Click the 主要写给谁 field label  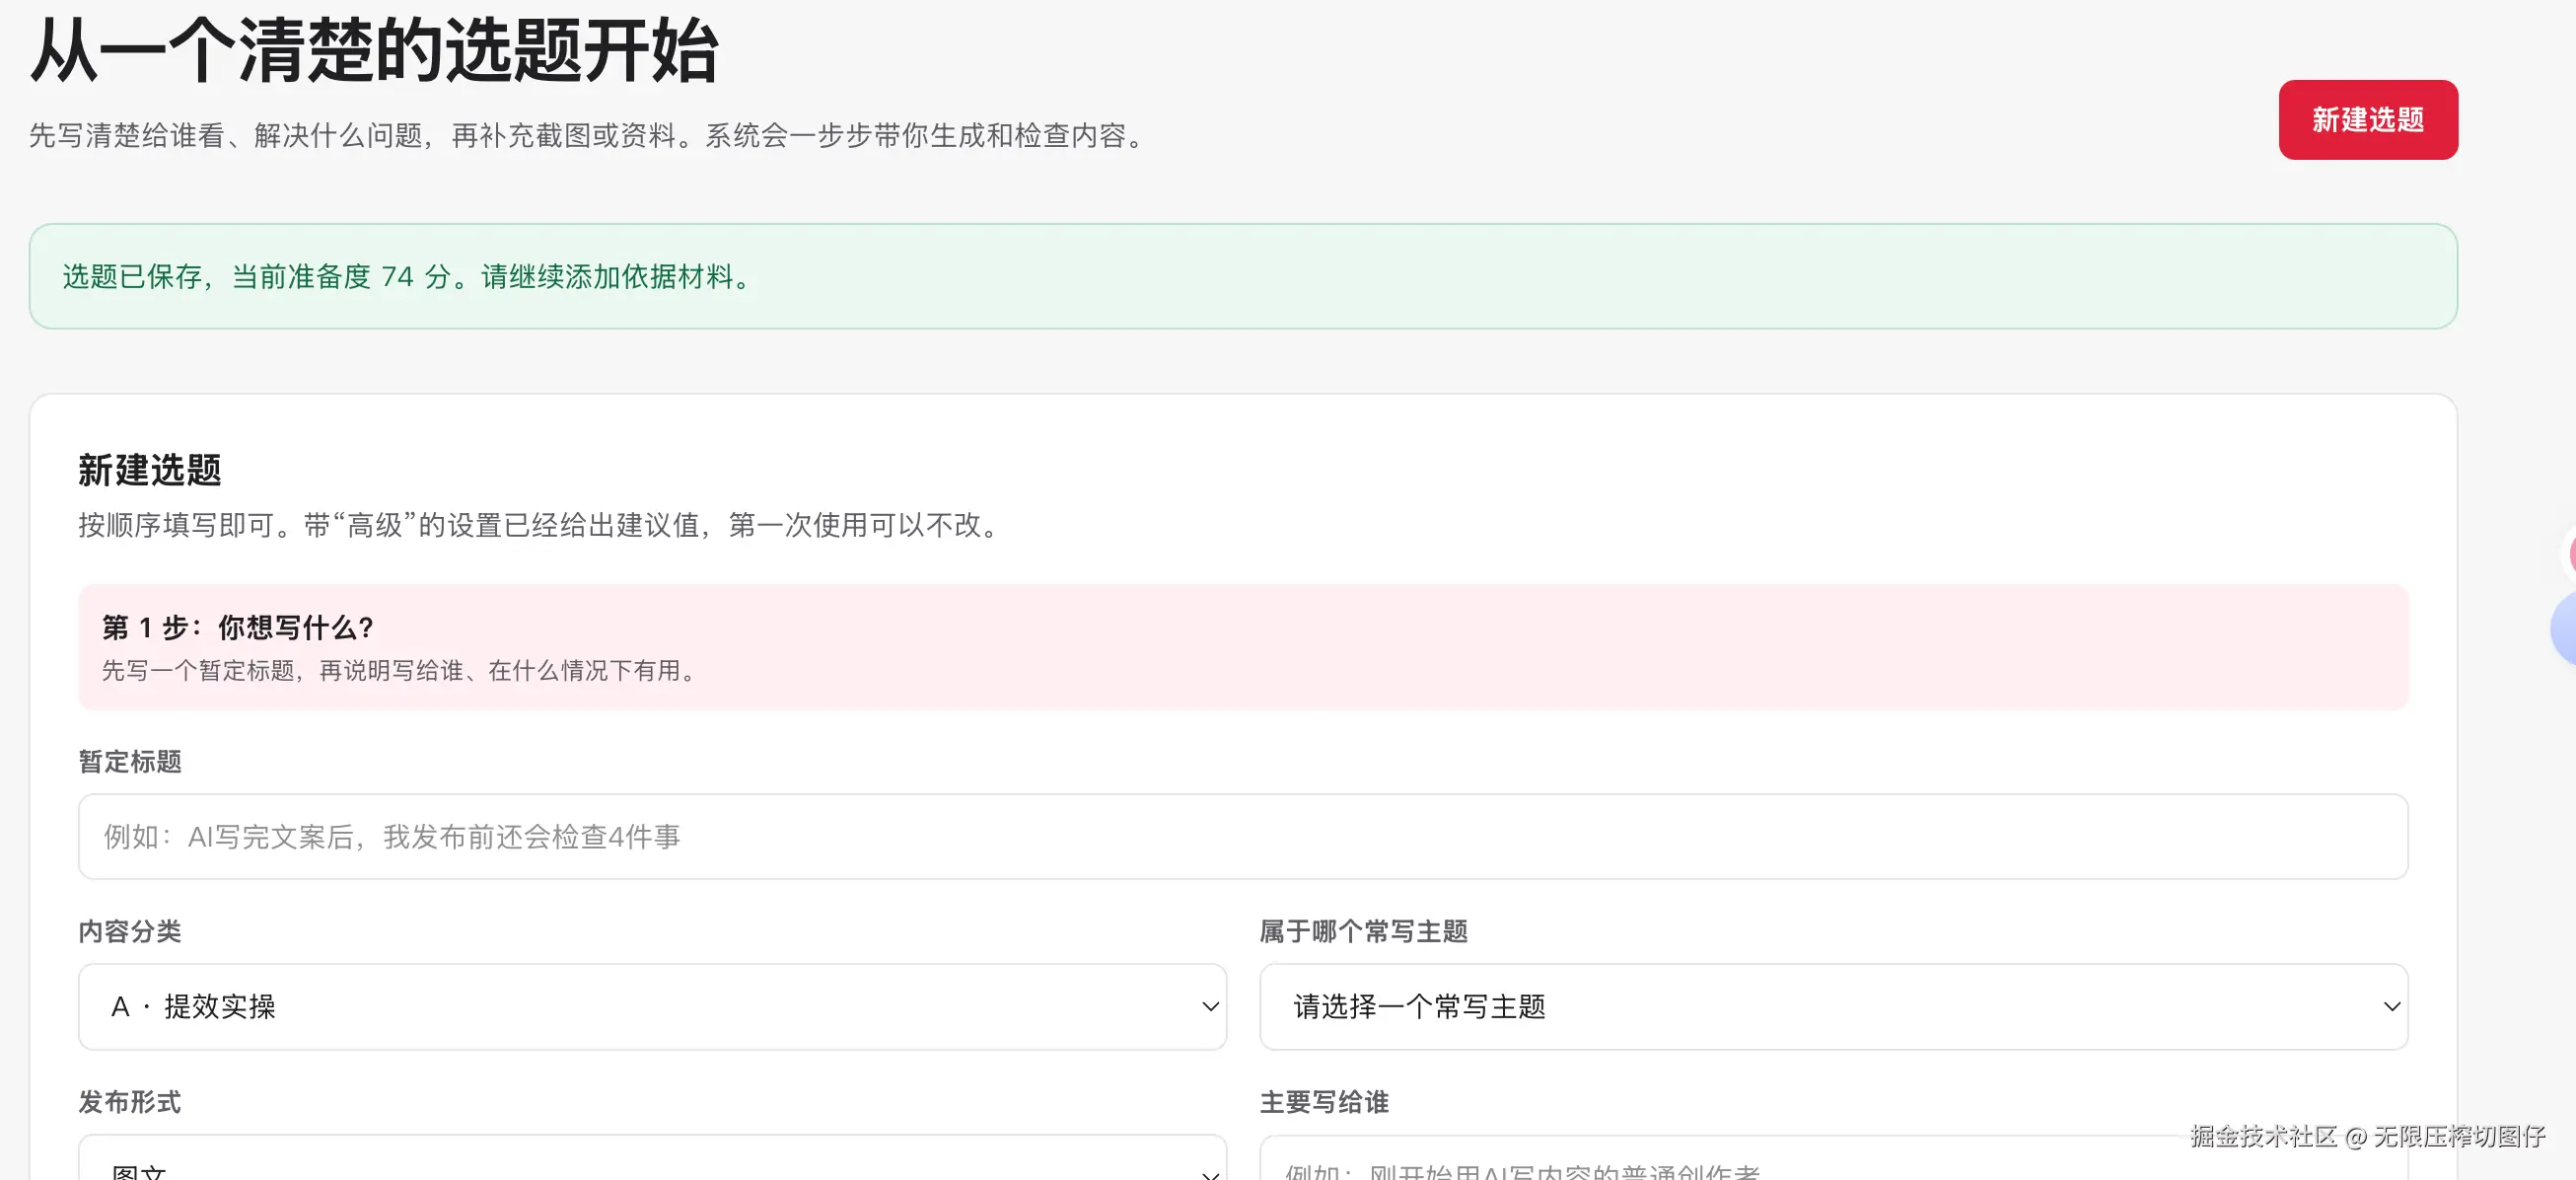tap(1324, 1102)
